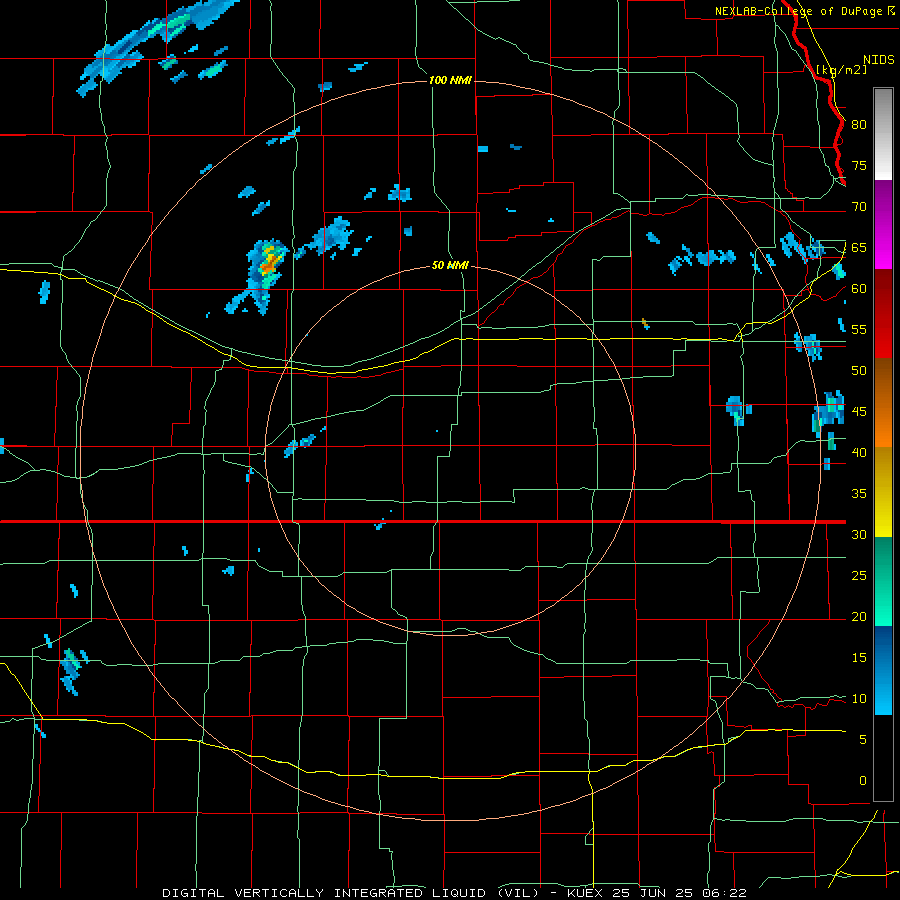Screen dimensions: 900x900
Task: Select the white-gray segment of the color scale
Action: coord(883,134)
